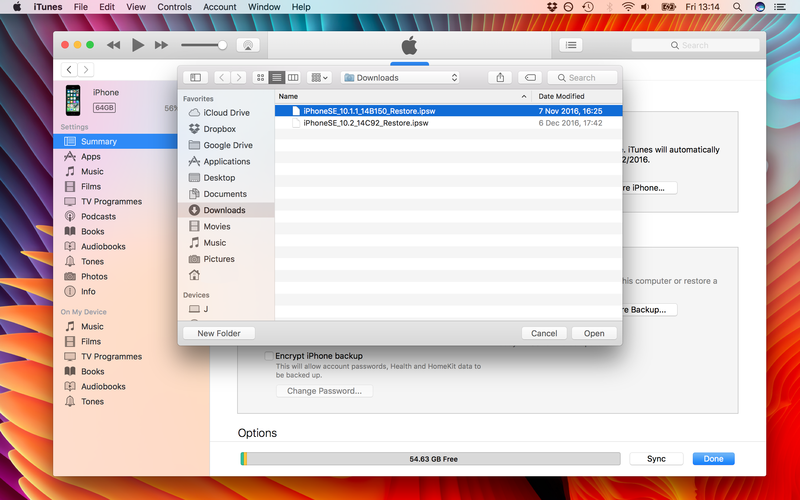Click the iTunes Search field
Viewport: 800px width, 500px height.
695,45
